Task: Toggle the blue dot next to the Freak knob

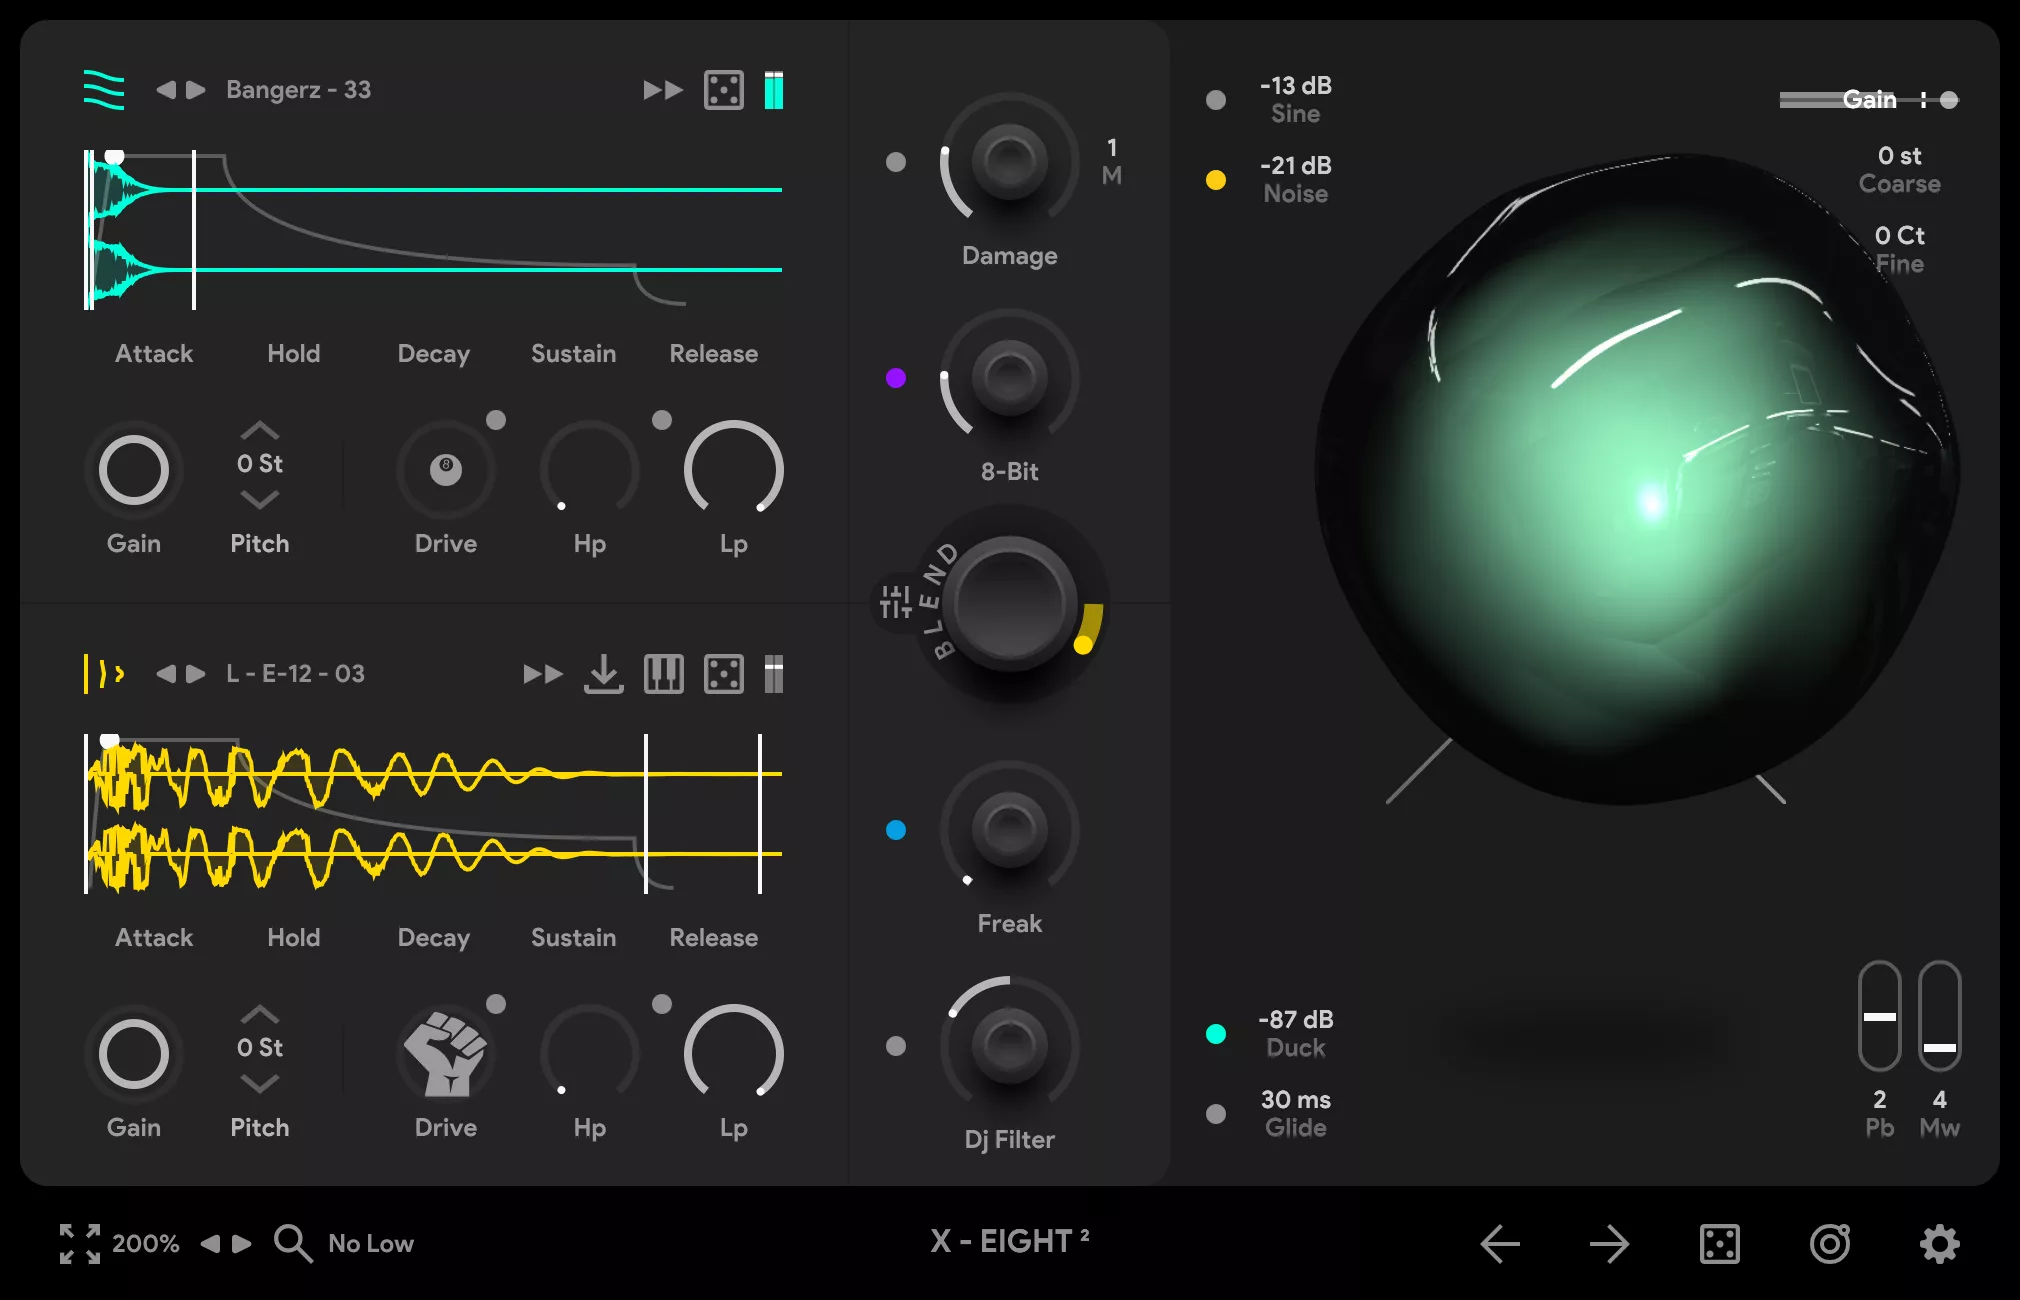Action: tap(895, 830)
